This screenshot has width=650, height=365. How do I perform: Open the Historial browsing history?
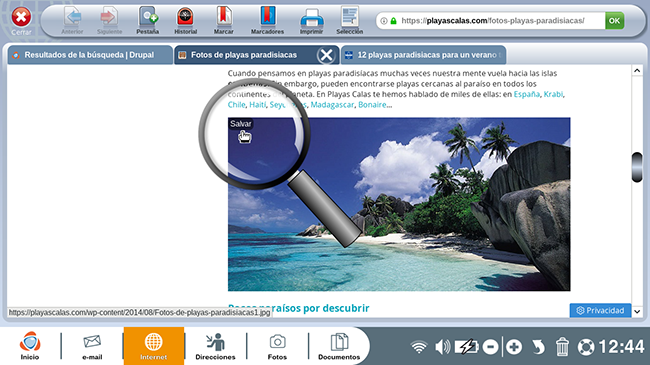[x=185, y=20]
